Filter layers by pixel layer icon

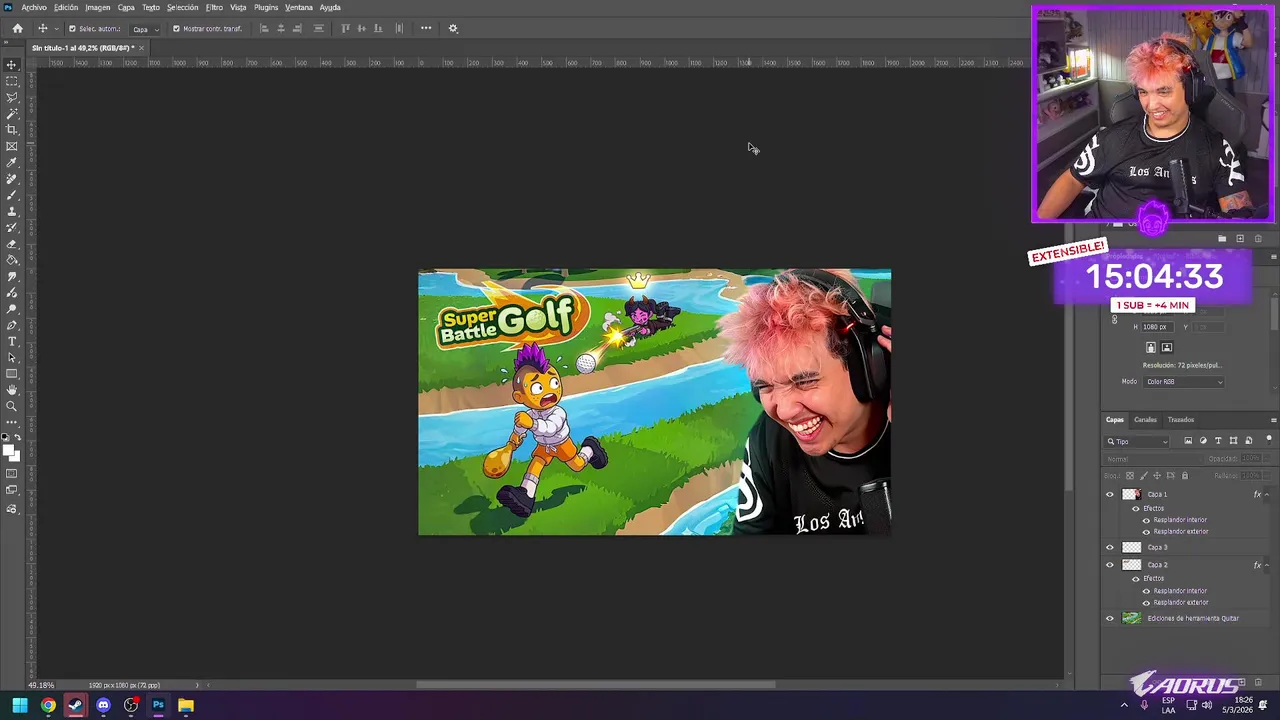tap(1188, 441)
